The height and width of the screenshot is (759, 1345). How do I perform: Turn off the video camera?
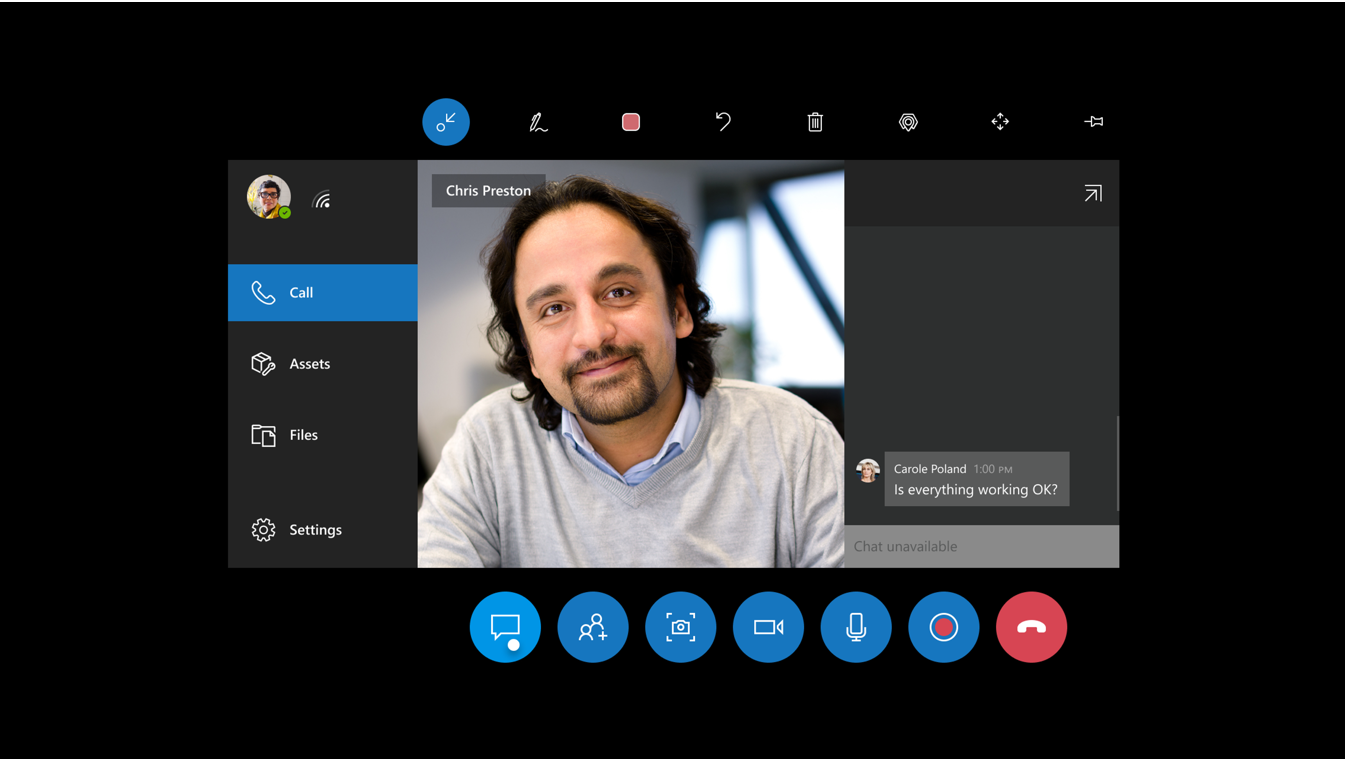click(x=768, y=627)
